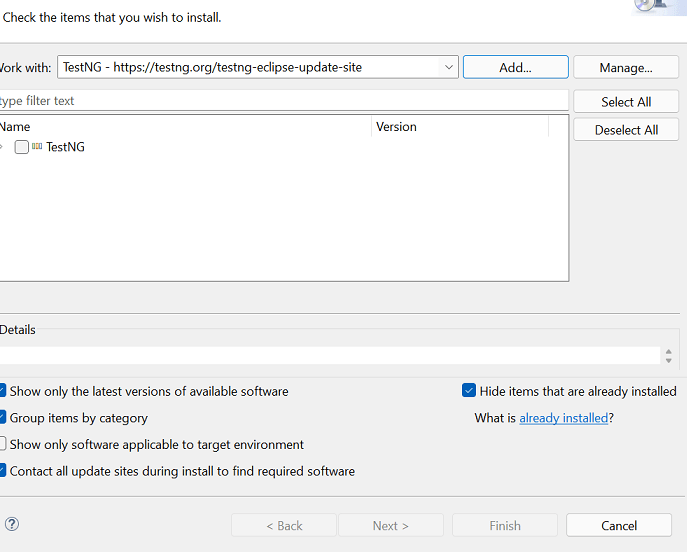Toggle Show only the latest versions checkbox
This screenshot has height=552, width=687.
coord(2,391)
